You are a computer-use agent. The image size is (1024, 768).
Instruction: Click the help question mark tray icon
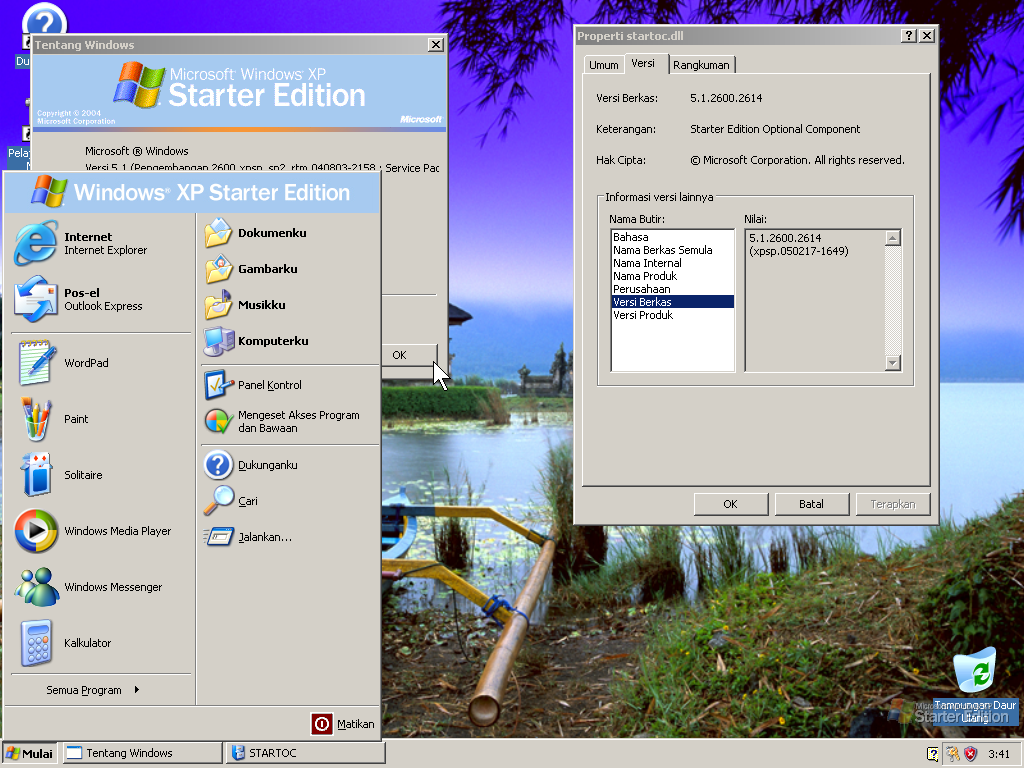pyautogui.click(x=933, y=754)
